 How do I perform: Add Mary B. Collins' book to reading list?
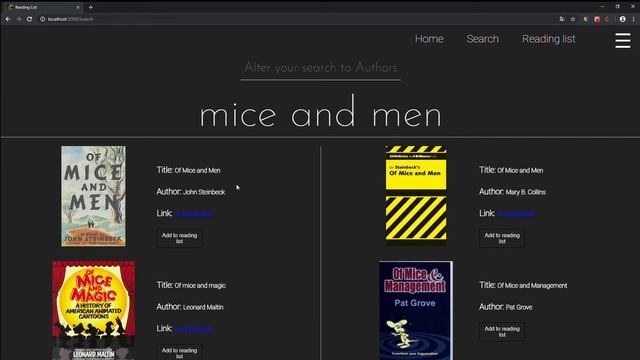point(502,238)
